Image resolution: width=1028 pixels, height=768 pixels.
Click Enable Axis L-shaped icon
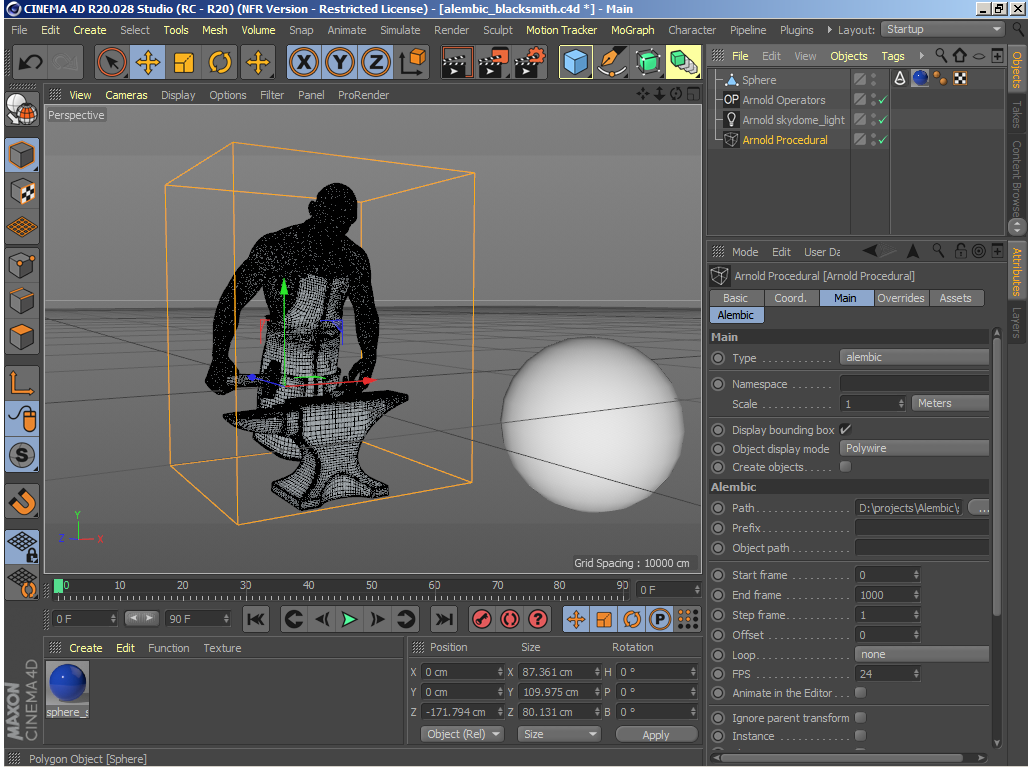click(22, 384)
